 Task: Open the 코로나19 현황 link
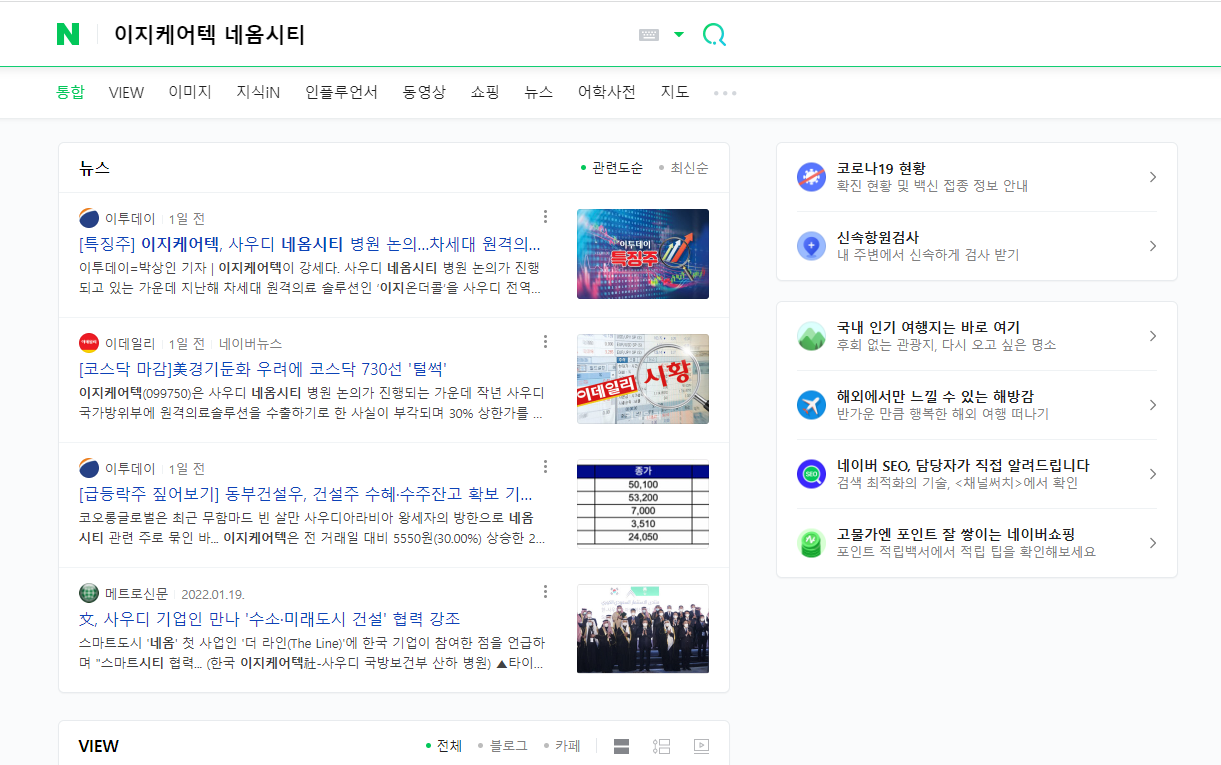point(881,168)
